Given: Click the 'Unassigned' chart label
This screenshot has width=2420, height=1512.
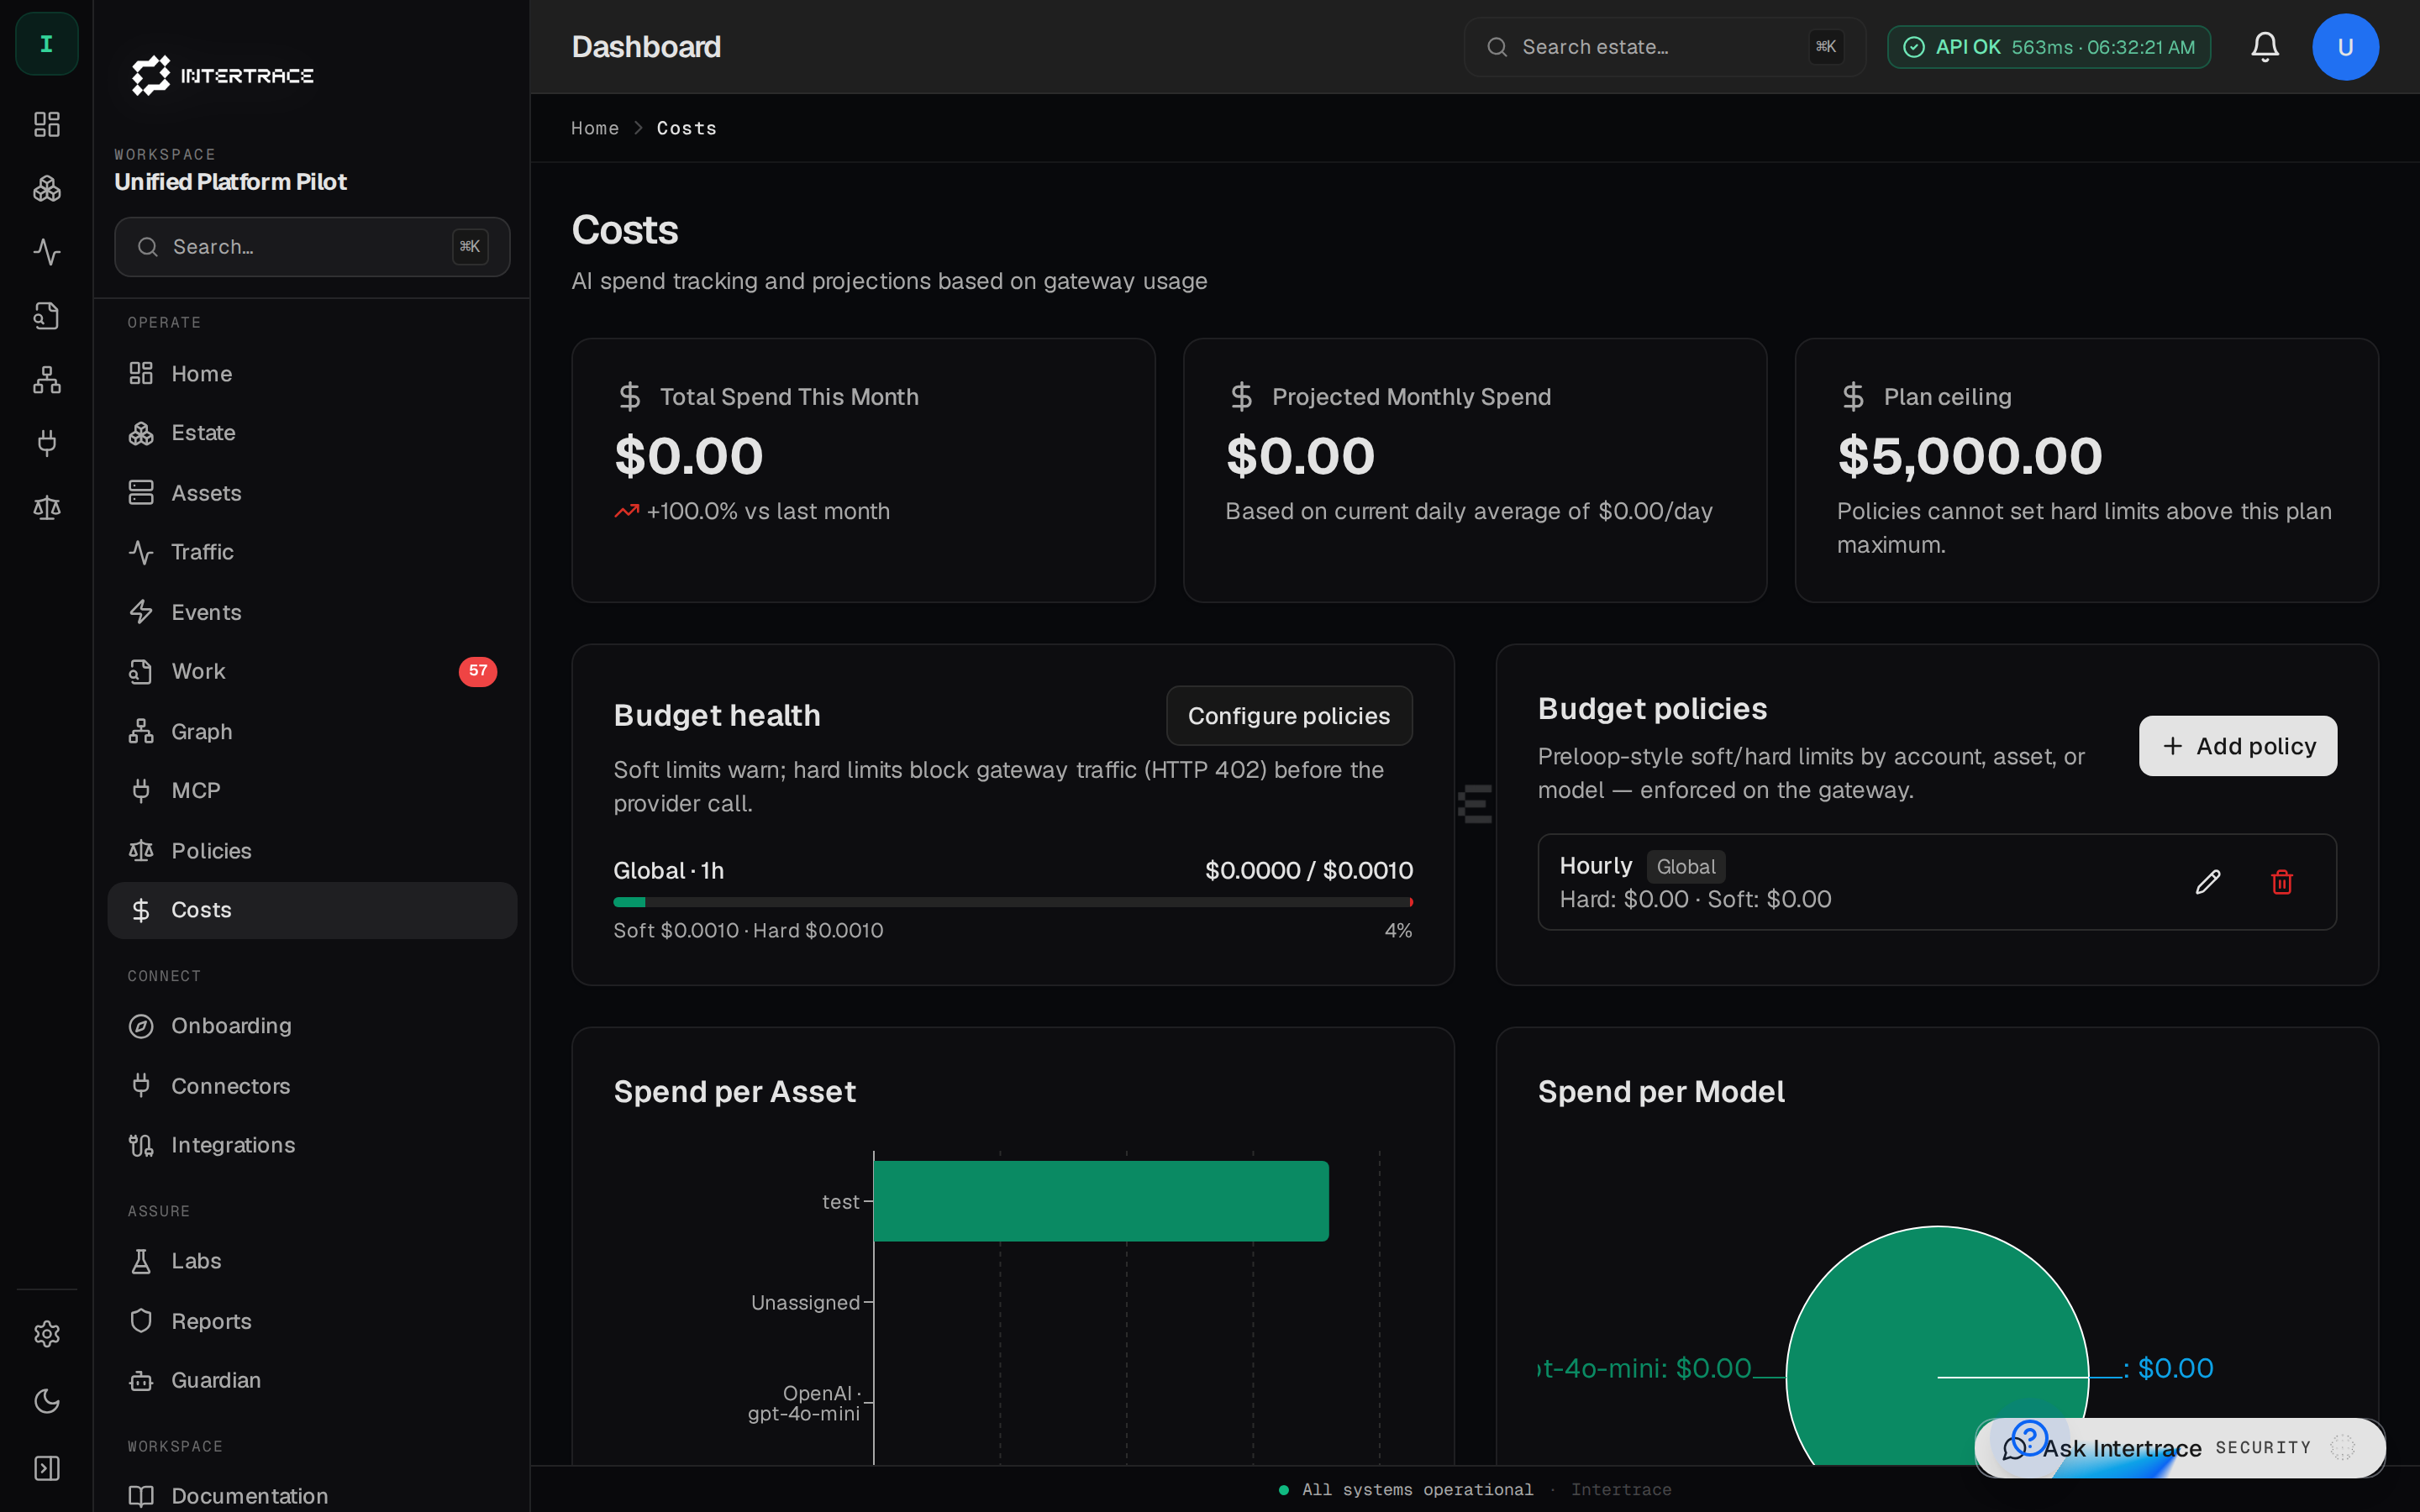Looking at the screenshot, I should [x=805, y=1302].
